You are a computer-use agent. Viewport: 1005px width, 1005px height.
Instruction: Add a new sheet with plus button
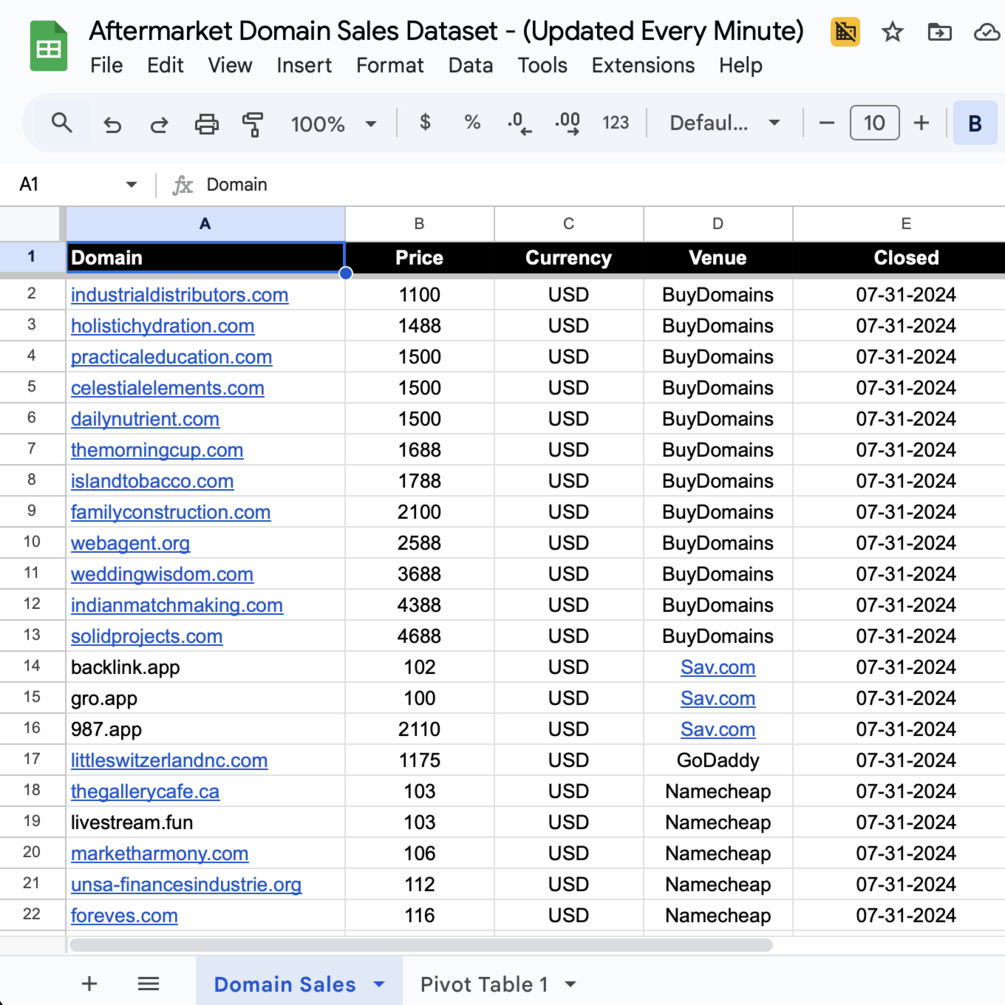point(89,984)
